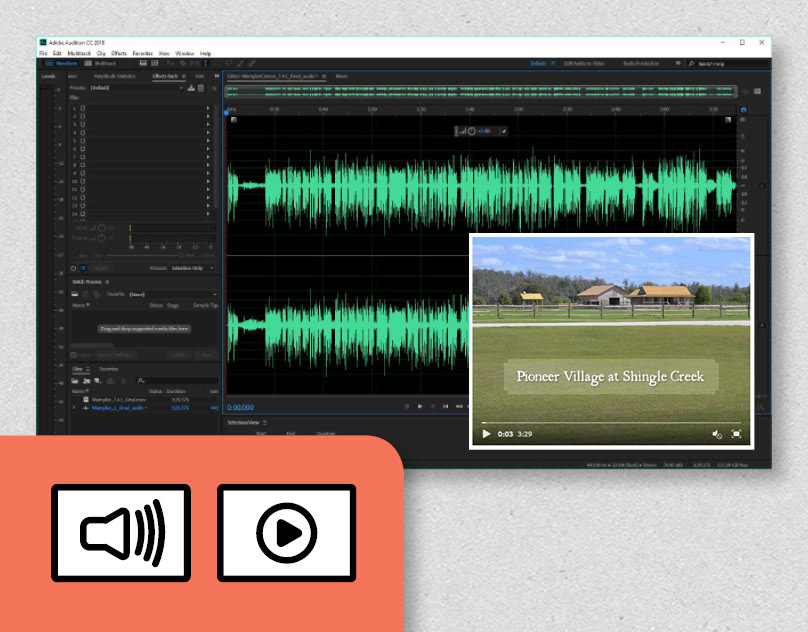Screen dimensions: 808x632
Task: Show the spectral frequency display
Action: tap(143, 63)
